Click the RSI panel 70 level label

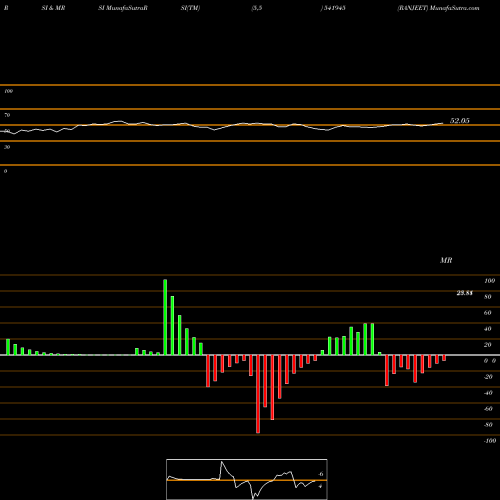tap(7, 115)
